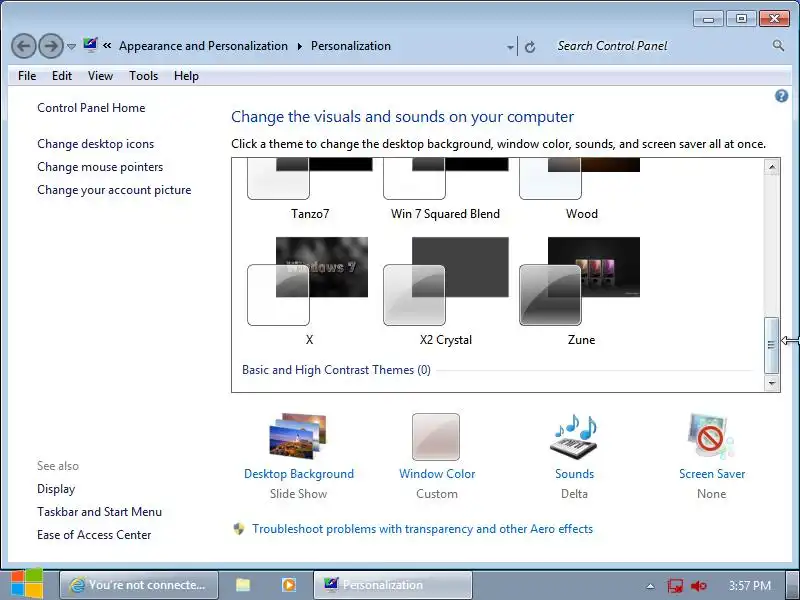Click the Control Panel icon in address bar

(x=90, y=45)
